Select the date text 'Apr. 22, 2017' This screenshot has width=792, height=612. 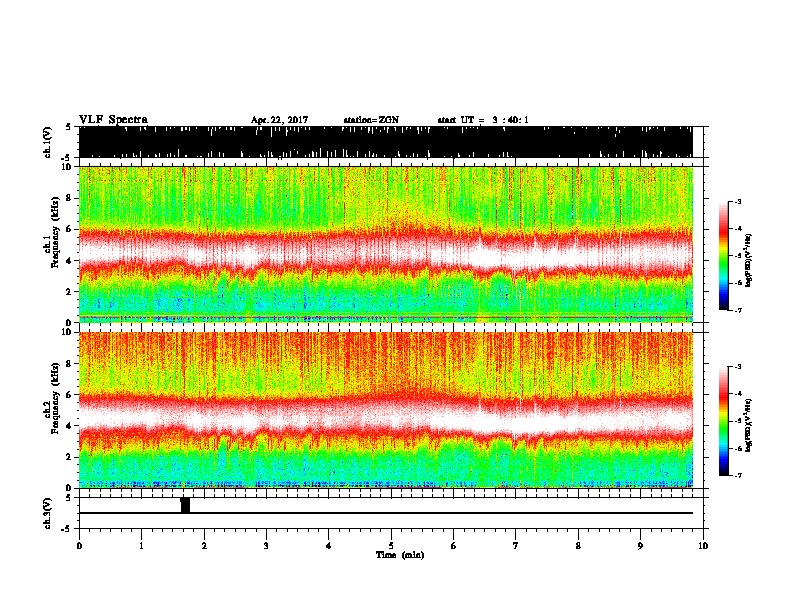[x=279, y=120]
